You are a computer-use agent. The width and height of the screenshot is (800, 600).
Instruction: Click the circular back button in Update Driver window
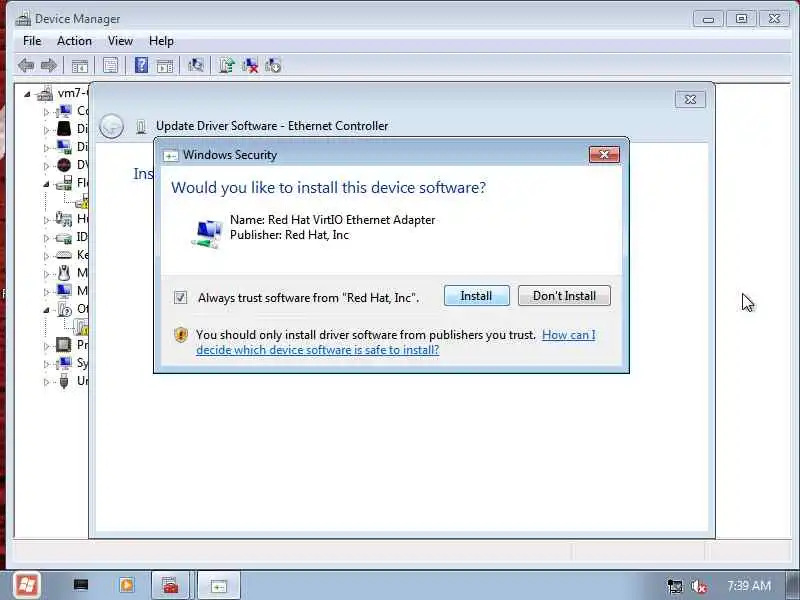pyautogui.click(x=111, y=126)
